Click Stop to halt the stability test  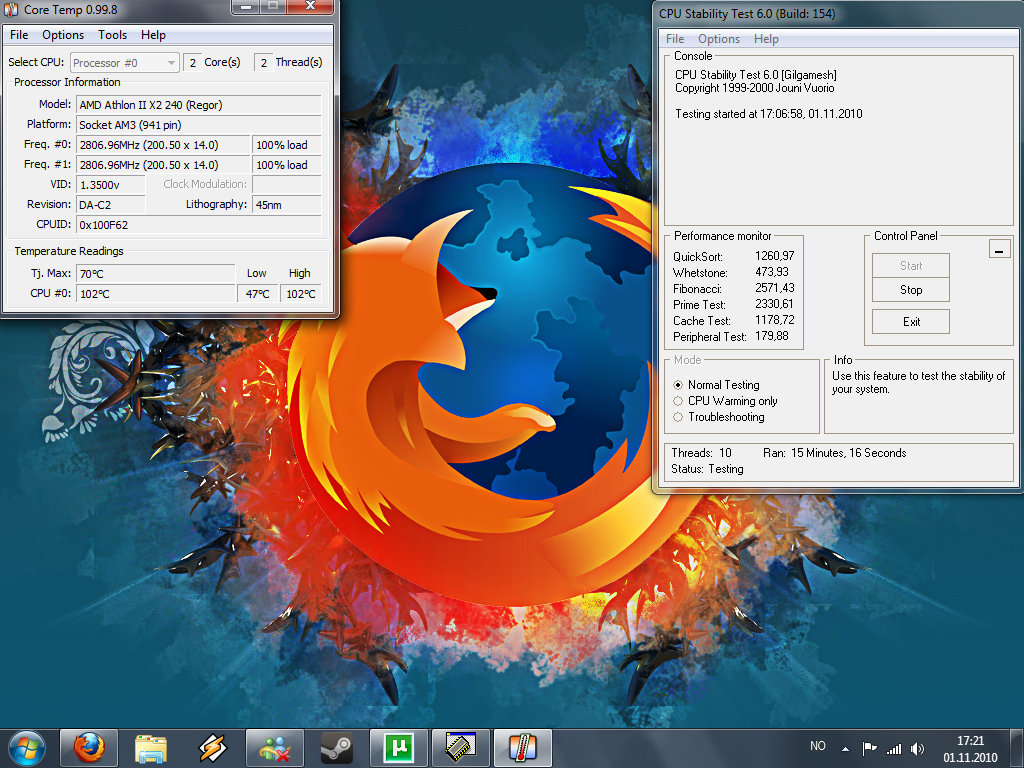pos(910,289)
